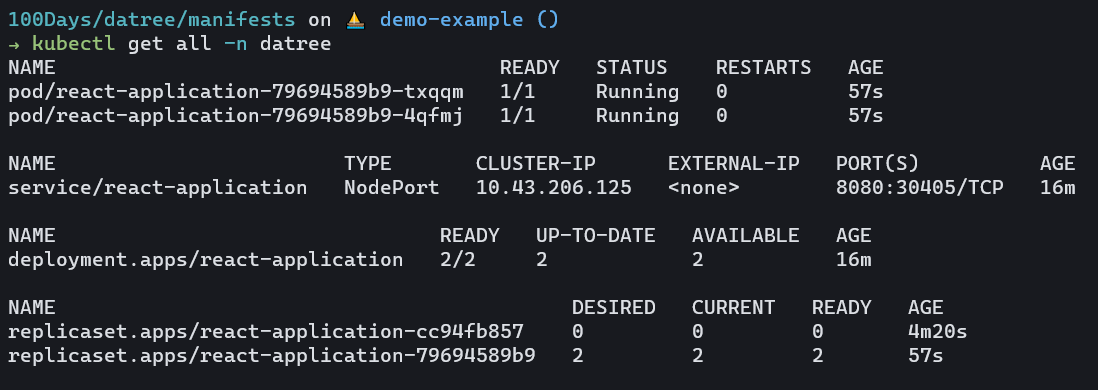Click the 4m20s replicaset age value
Screen dimensions: 1098x390
click(x=938, y=332)
